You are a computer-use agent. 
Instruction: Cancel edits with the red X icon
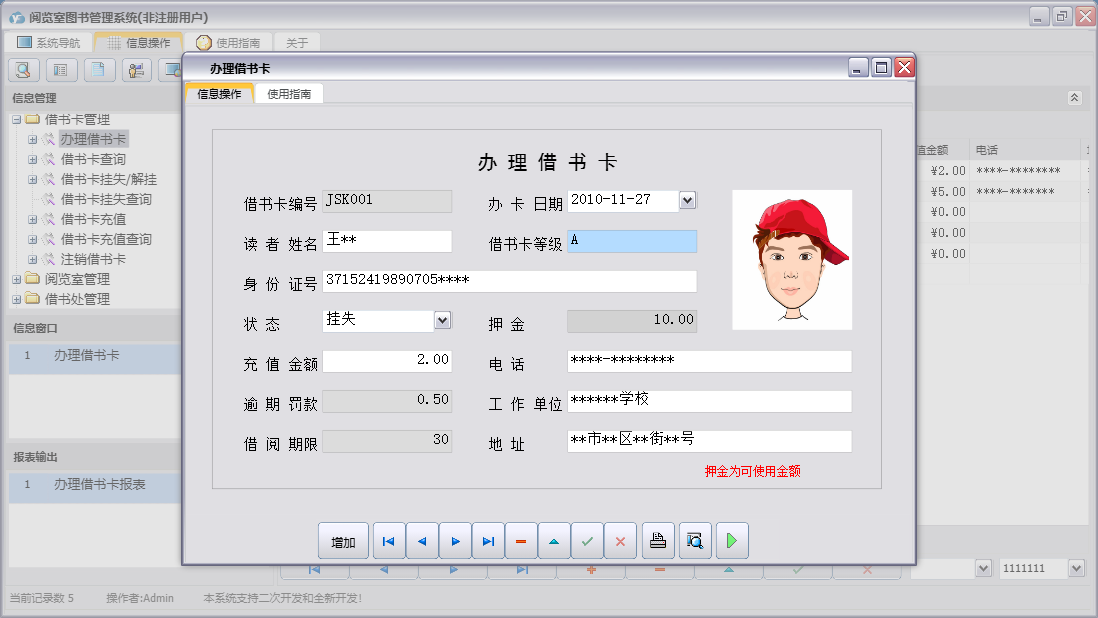[x=620, y=541]
